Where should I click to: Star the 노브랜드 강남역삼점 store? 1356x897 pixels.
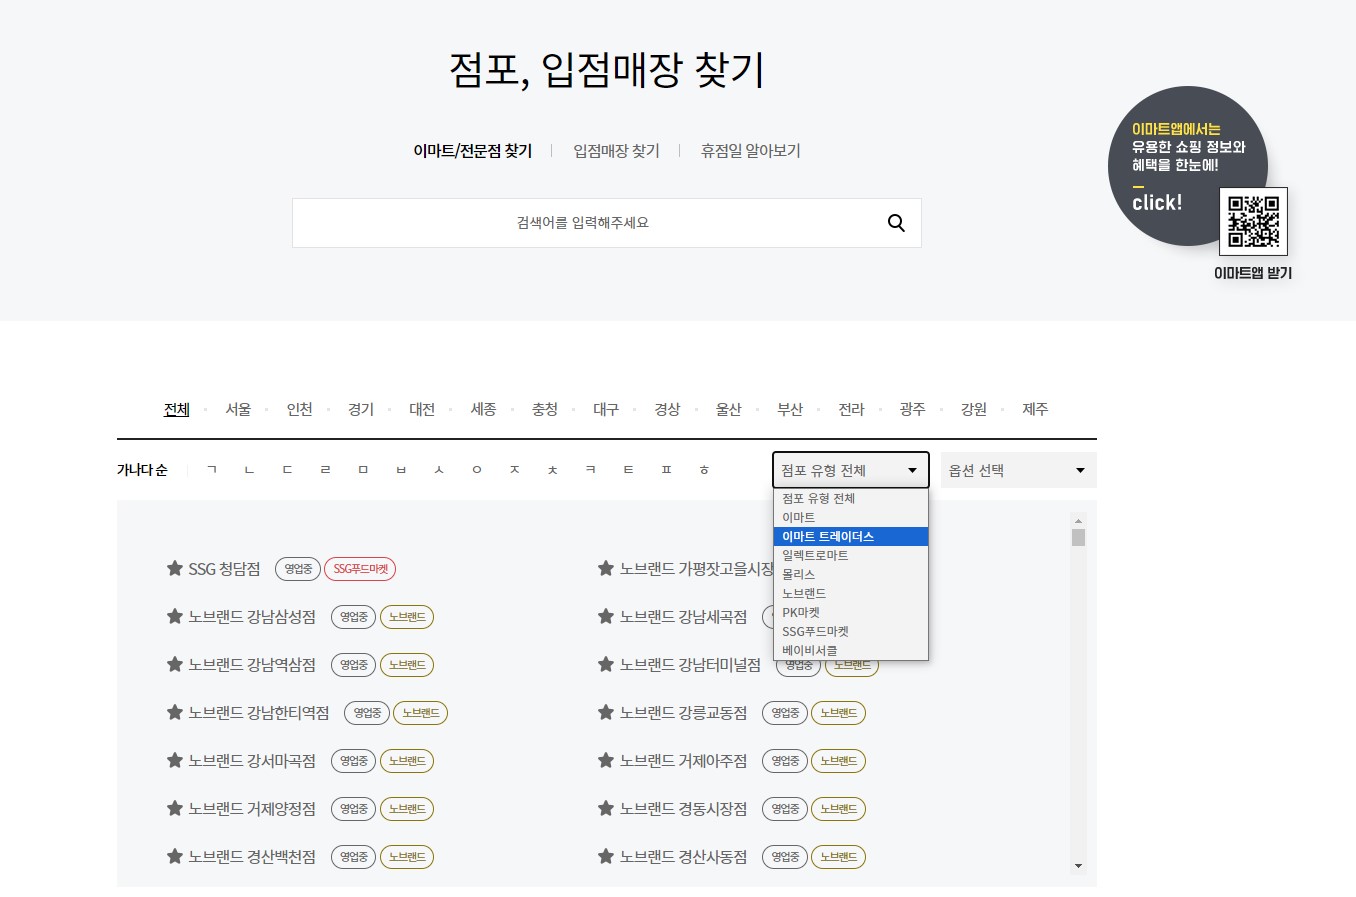[x=175, y=665]
